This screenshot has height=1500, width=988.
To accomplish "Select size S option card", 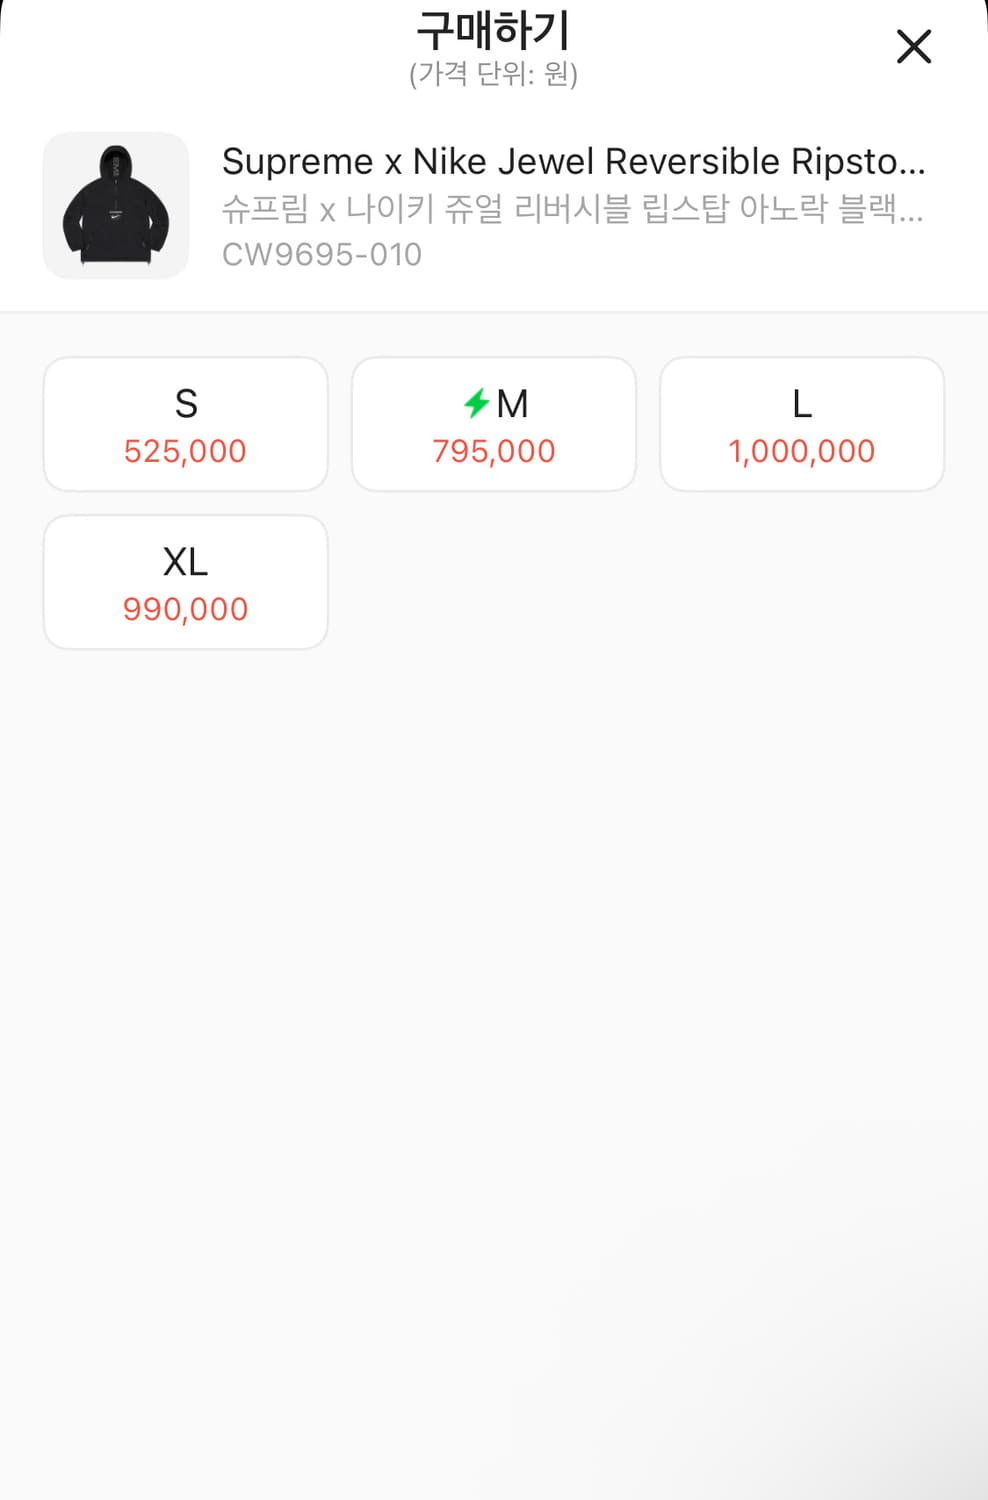I will pos(186,424).
